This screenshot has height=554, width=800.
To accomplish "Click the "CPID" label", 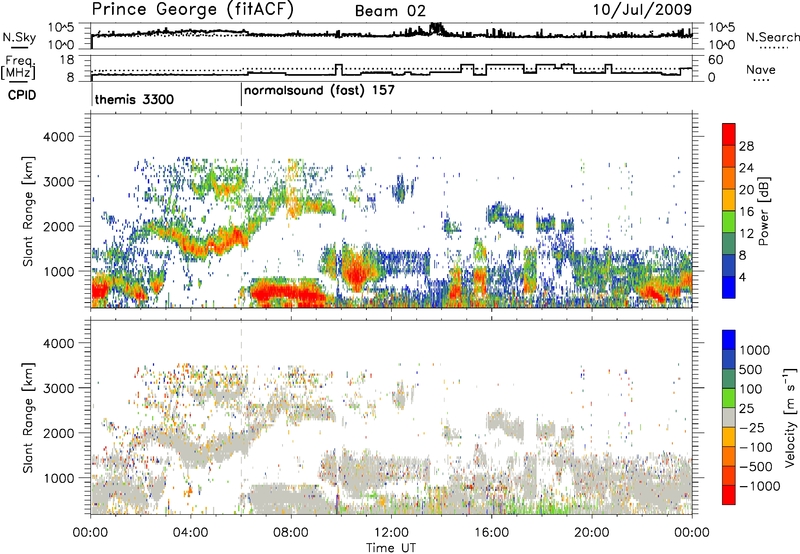I will tap(22, 95).
